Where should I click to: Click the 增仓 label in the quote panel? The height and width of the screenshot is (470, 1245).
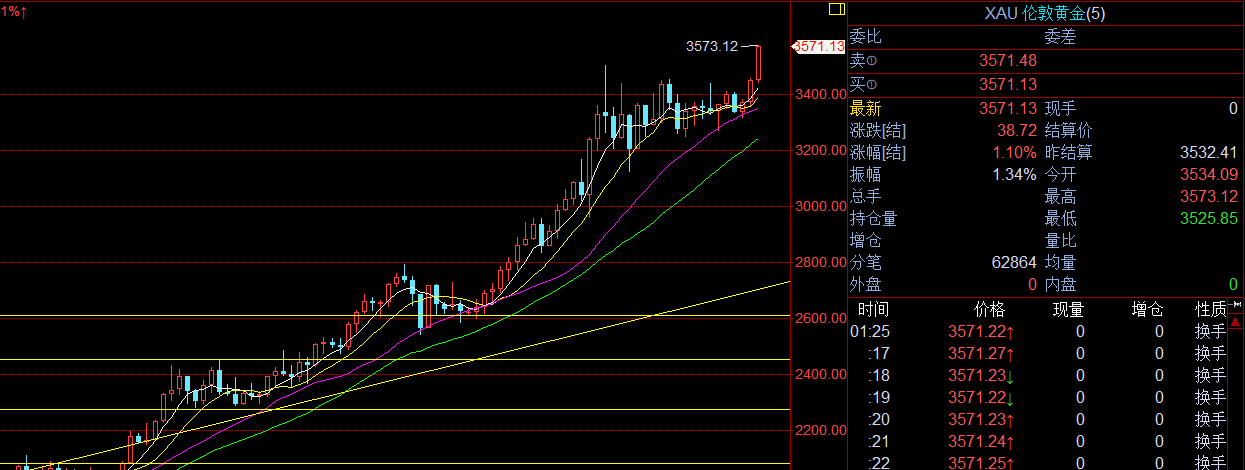(866, 240)
